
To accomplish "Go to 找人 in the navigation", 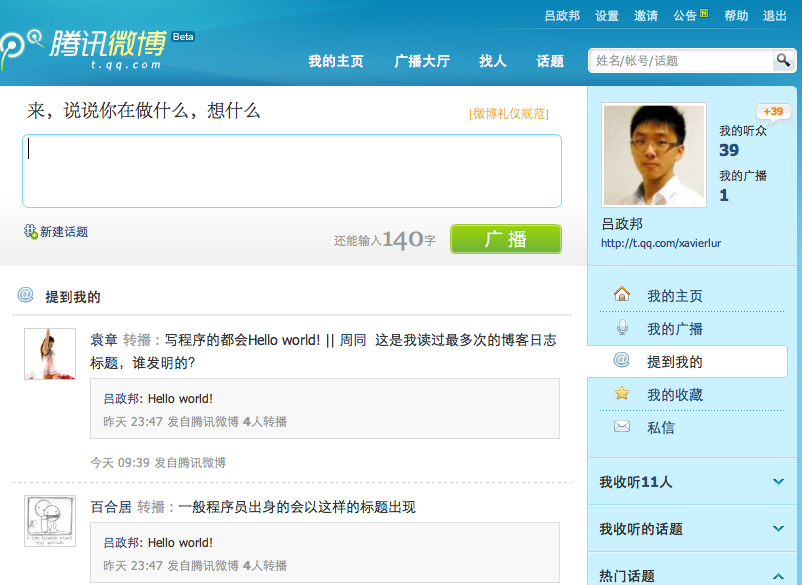I will pyautogui.click(x=492, y=61).
